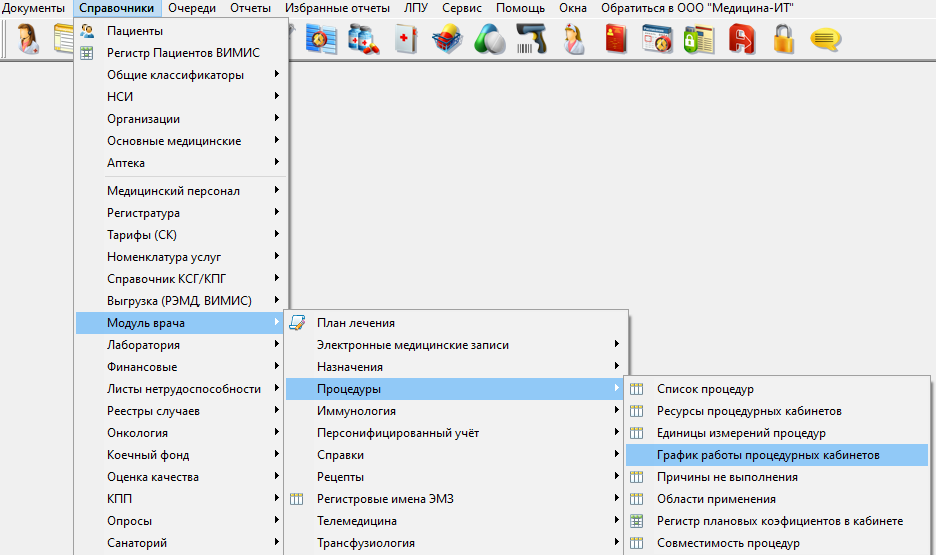Click the white first-aid kit icon
Viewport: 936px width, 555px height.
405,39
